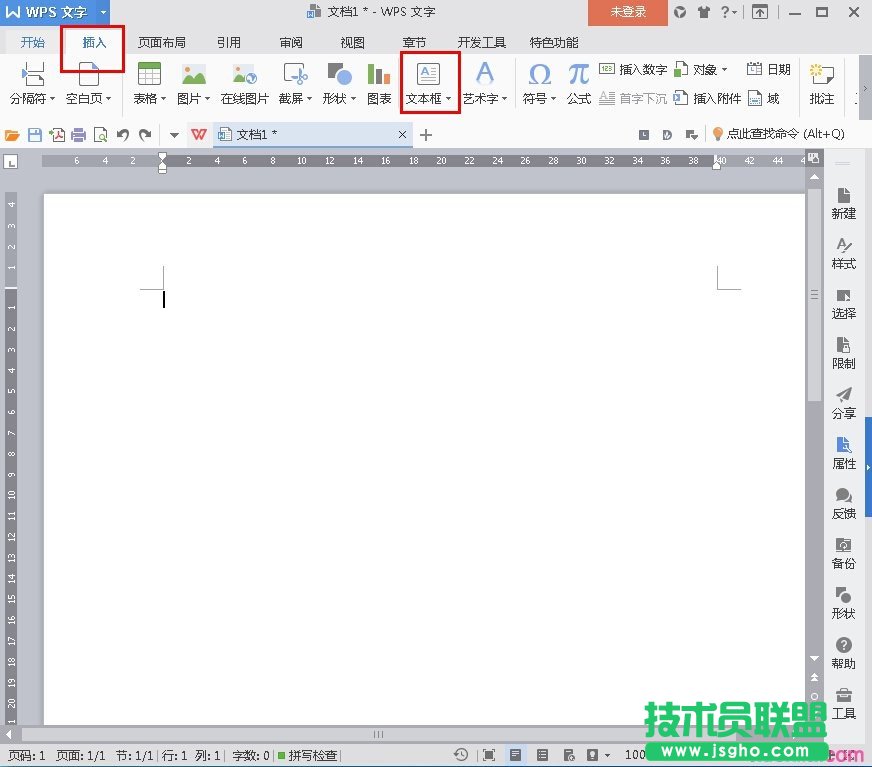Open a new document tab with plus
Screen dimensions: 872x767
(426, 135)
